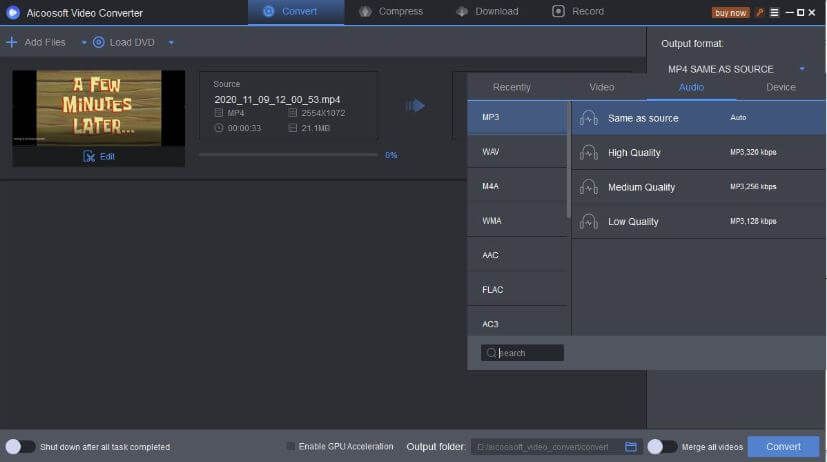Click the 2554X1072 resolution text
This screenshot has width=827, height=462.
tap(323, 113)
